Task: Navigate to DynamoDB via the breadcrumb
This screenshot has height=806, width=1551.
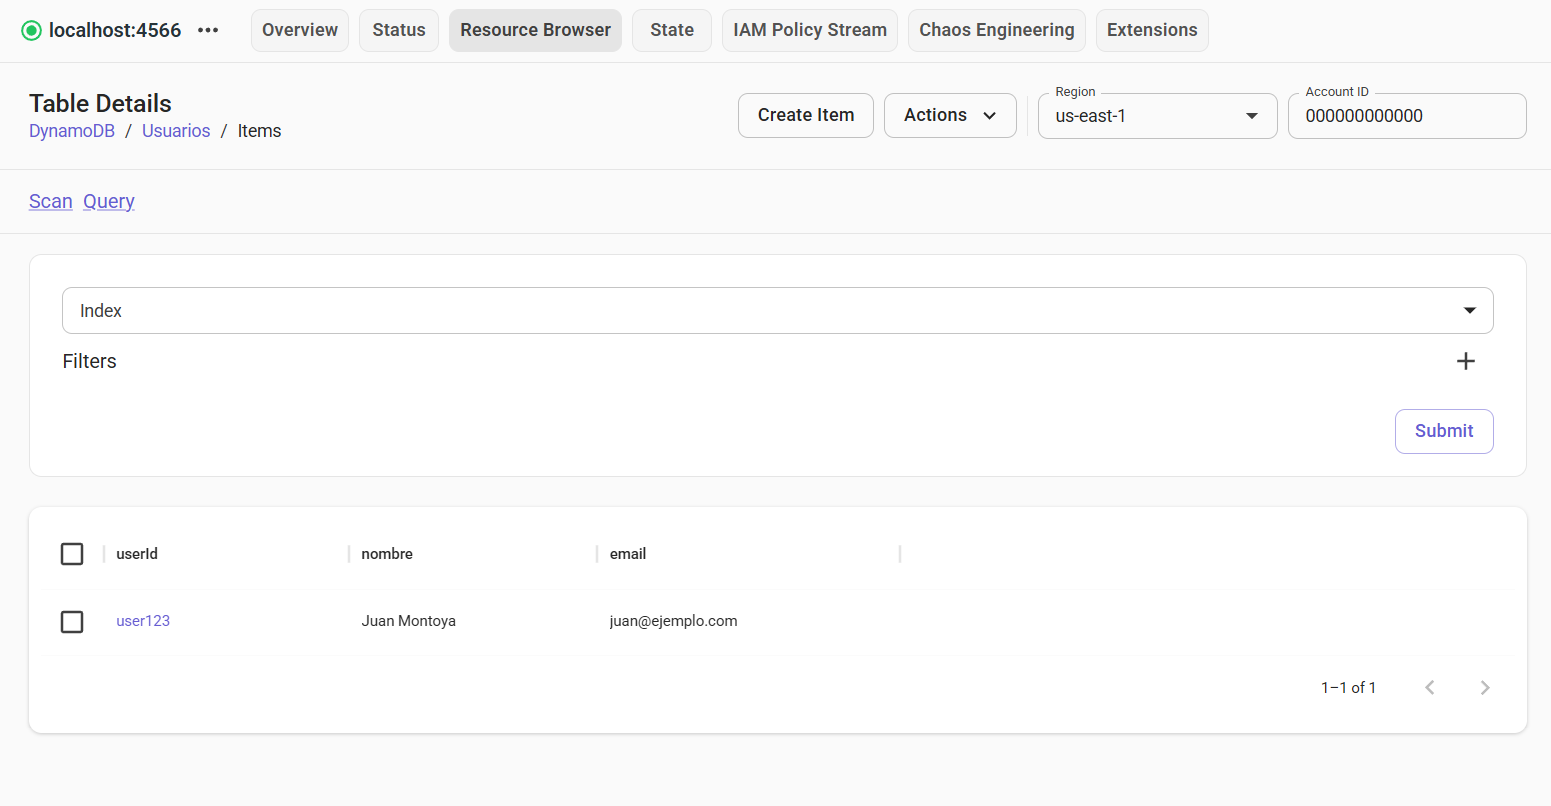Action: click(x=71, y=130)
